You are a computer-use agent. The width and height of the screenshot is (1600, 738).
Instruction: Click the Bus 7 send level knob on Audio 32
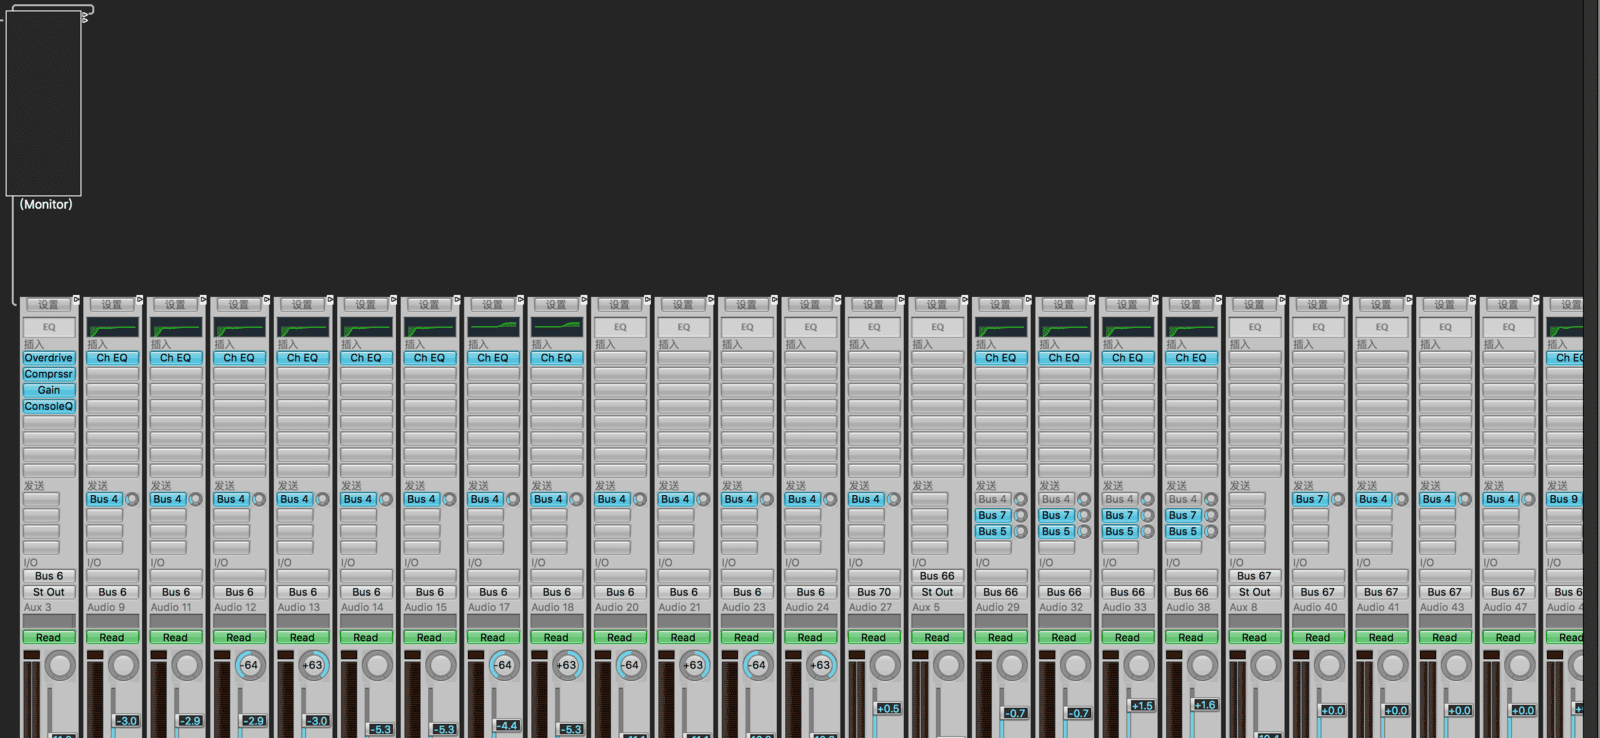coord(1084,516)
